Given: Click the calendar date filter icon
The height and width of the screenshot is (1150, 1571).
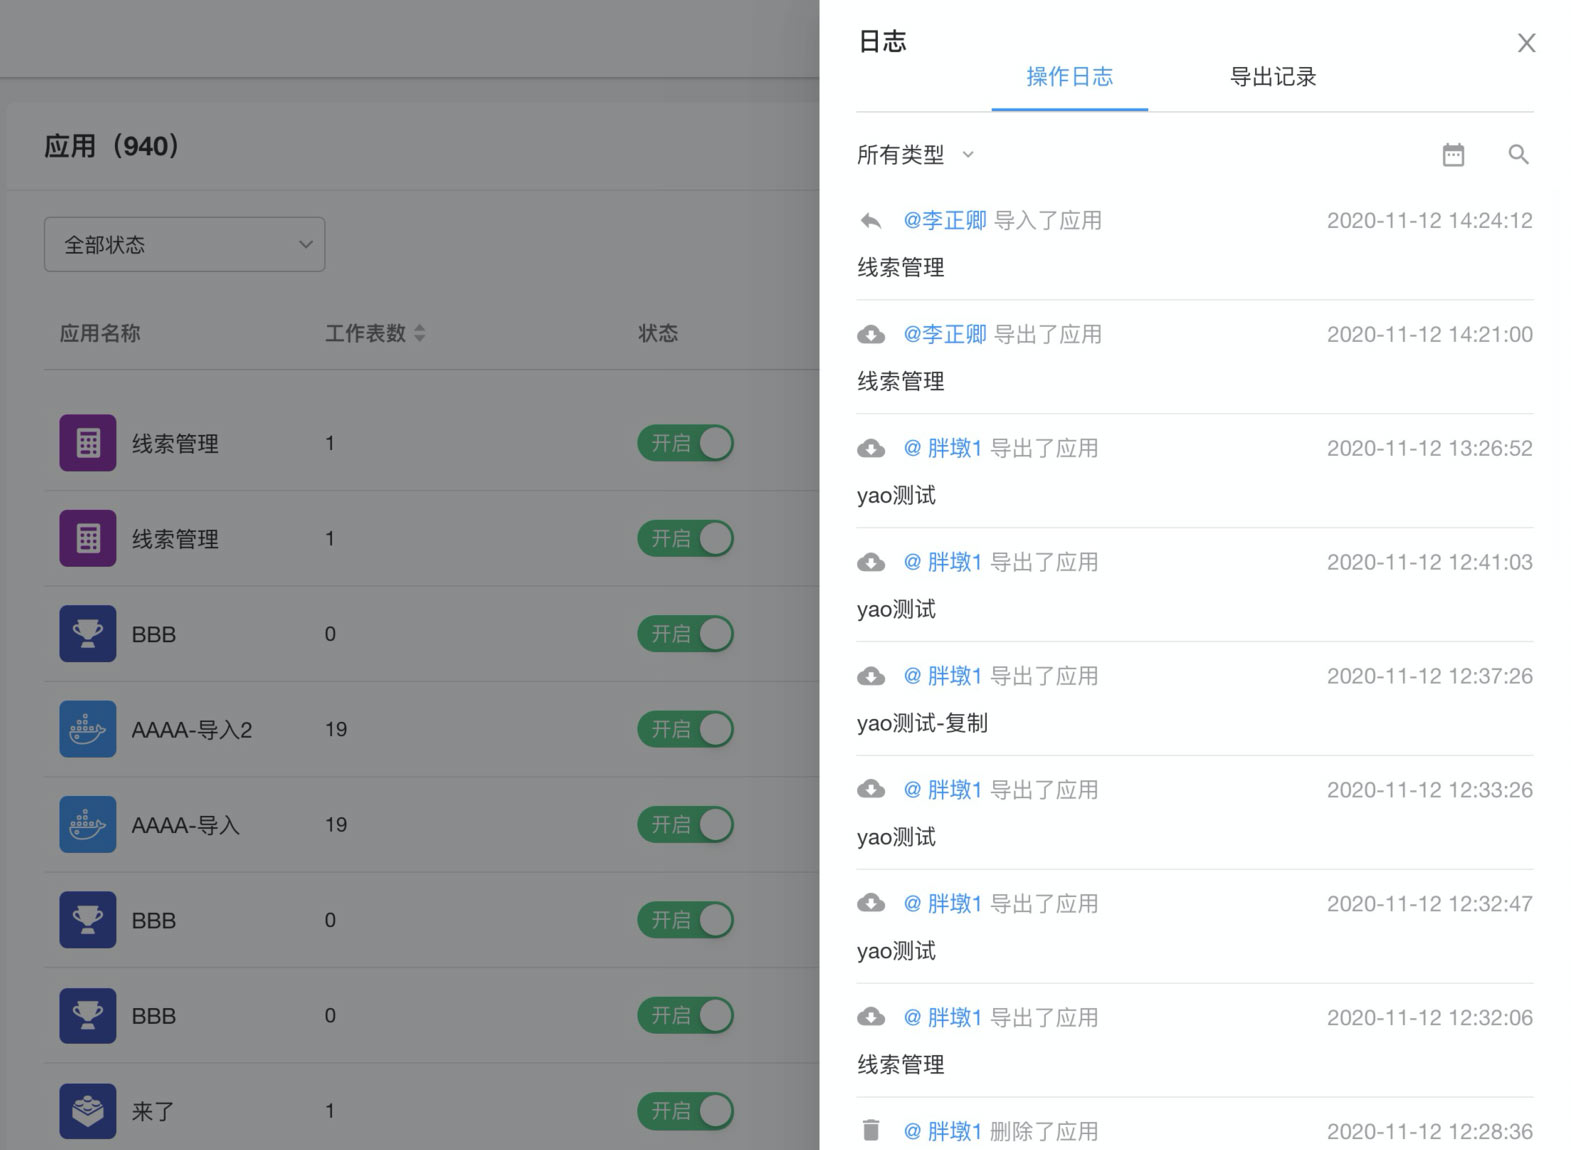Looking at the screenshot, I should click(1453, 155).
